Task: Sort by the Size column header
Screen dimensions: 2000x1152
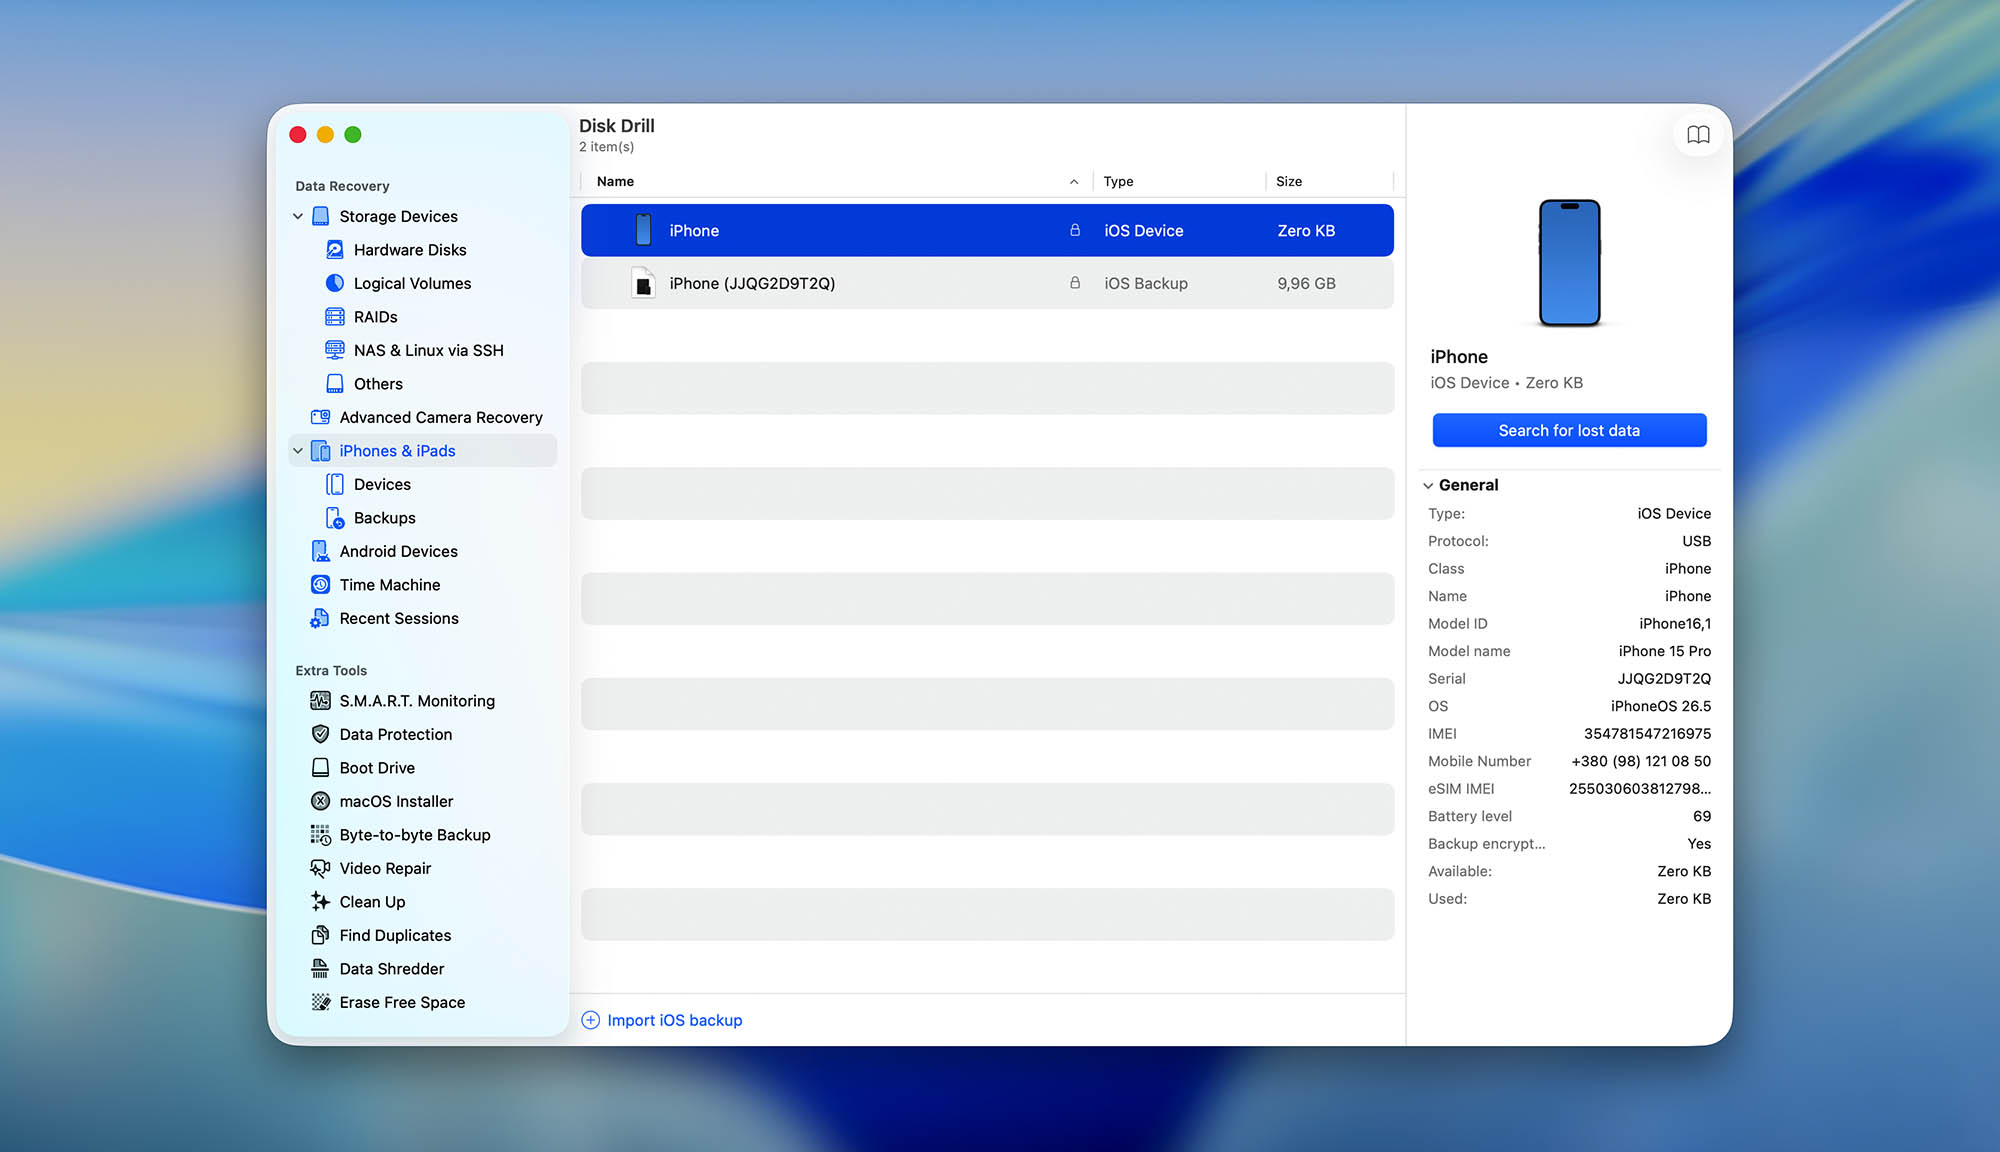Action: (x=1289, y=181)
